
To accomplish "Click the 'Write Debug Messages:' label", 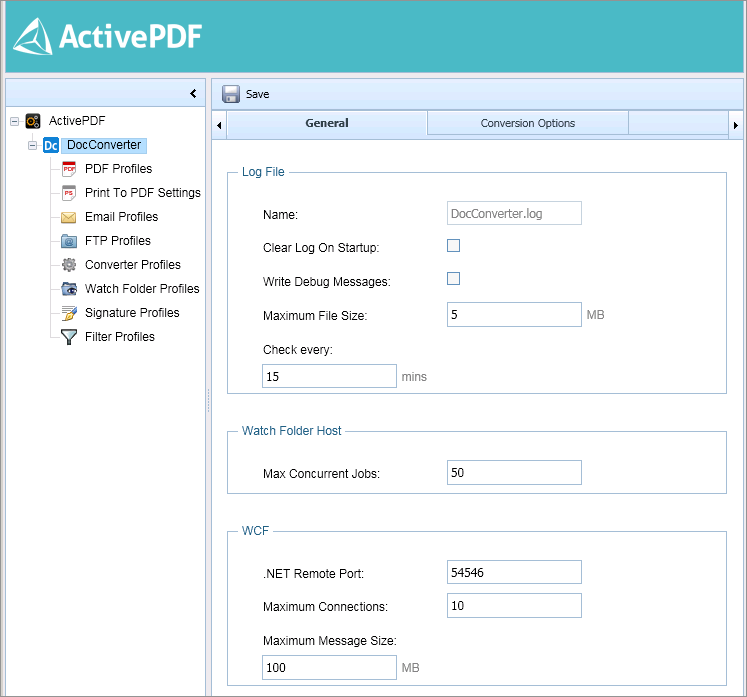I will tap(326, 282).
